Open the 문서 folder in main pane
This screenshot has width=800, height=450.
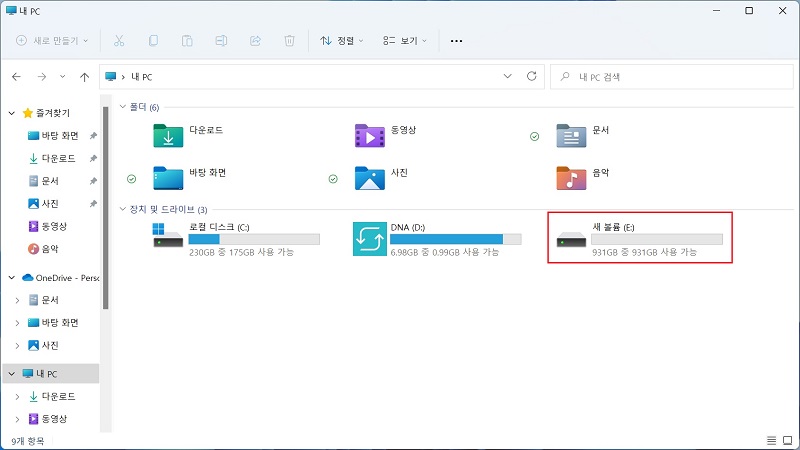583,136
